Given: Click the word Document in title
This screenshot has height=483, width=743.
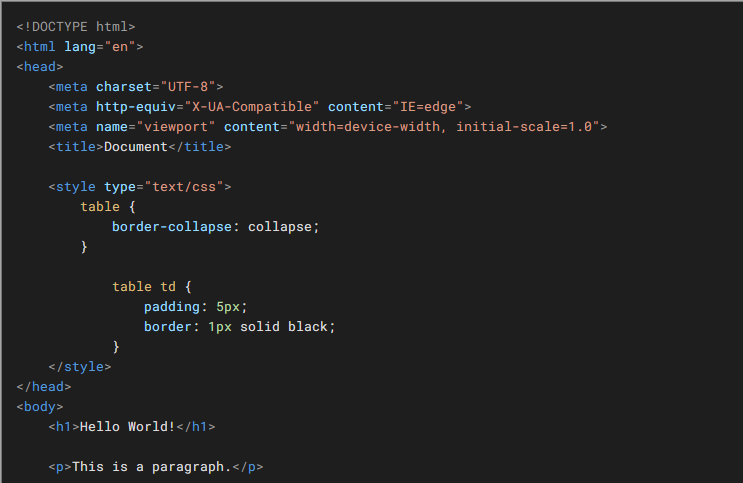Looking at the screenshot, I should [x=136, y=146].
